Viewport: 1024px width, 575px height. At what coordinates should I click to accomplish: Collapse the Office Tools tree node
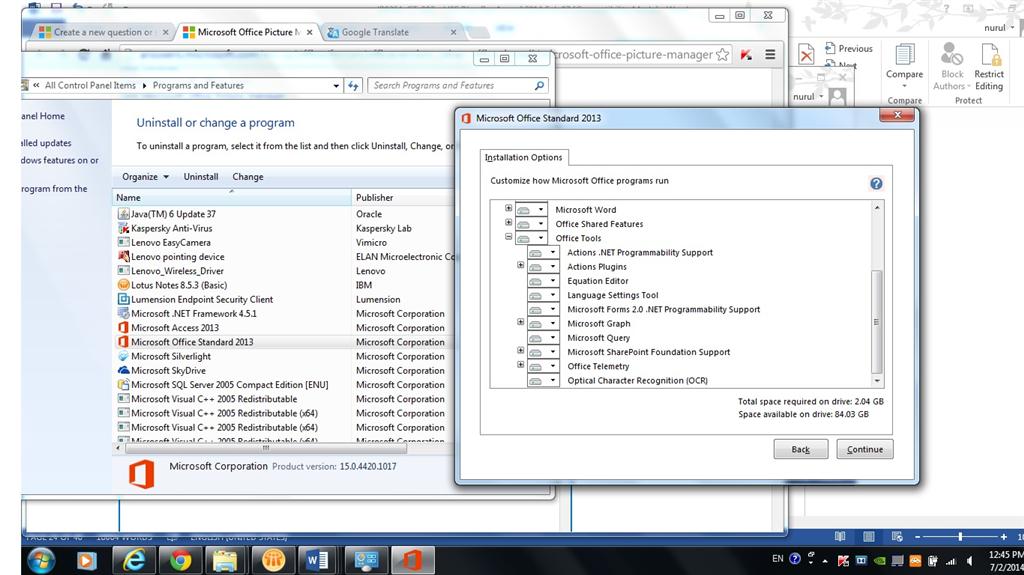point(508,237)
